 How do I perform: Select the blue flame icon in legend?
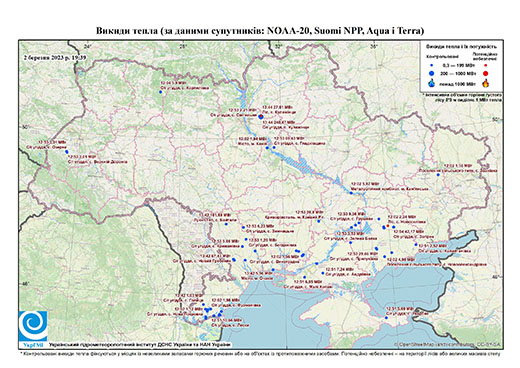[x=432, y=83]
